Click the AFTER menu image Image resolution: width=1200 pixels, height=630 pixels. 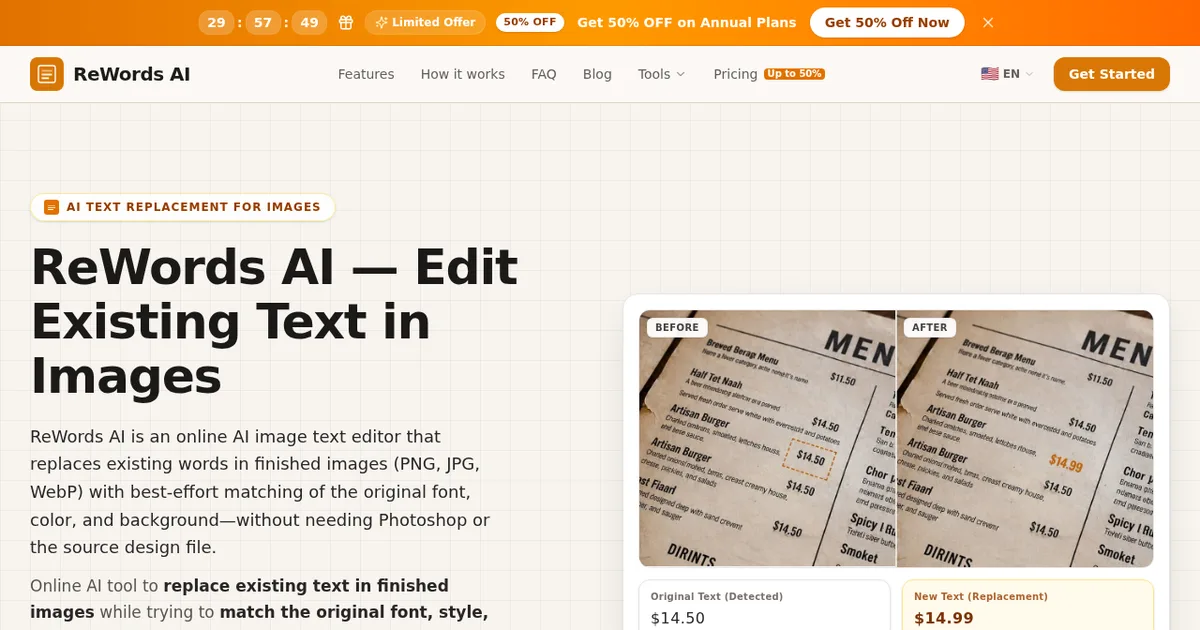(1025, 438)
